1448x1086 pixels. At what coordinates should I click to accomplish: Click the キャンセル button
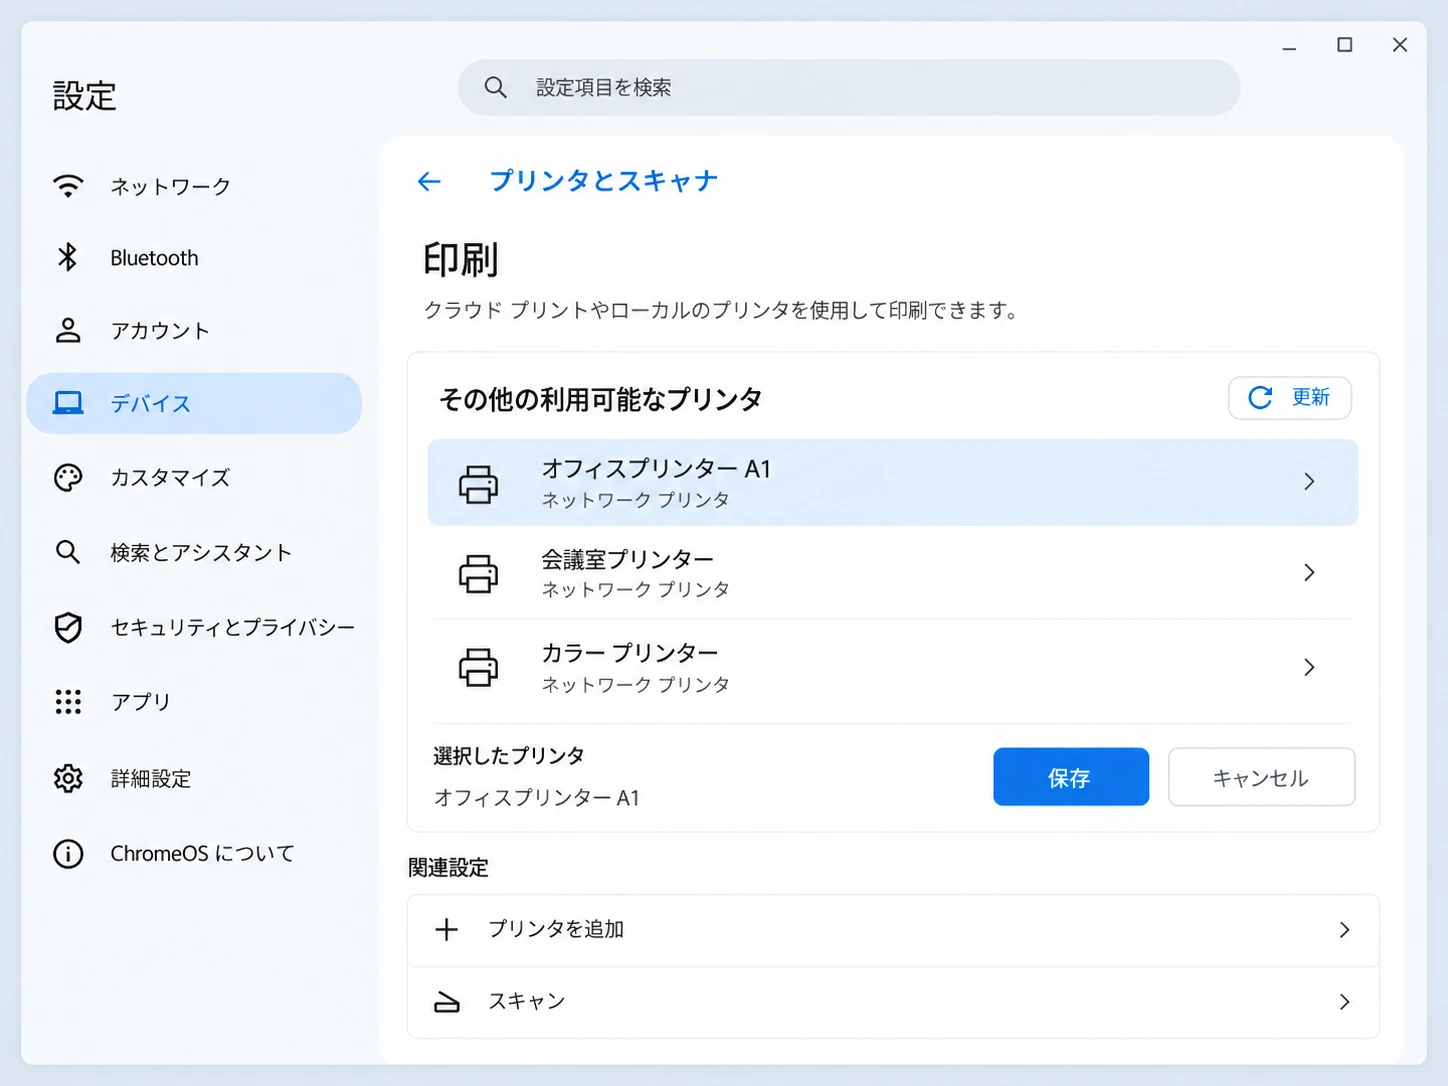[1261, 777]
